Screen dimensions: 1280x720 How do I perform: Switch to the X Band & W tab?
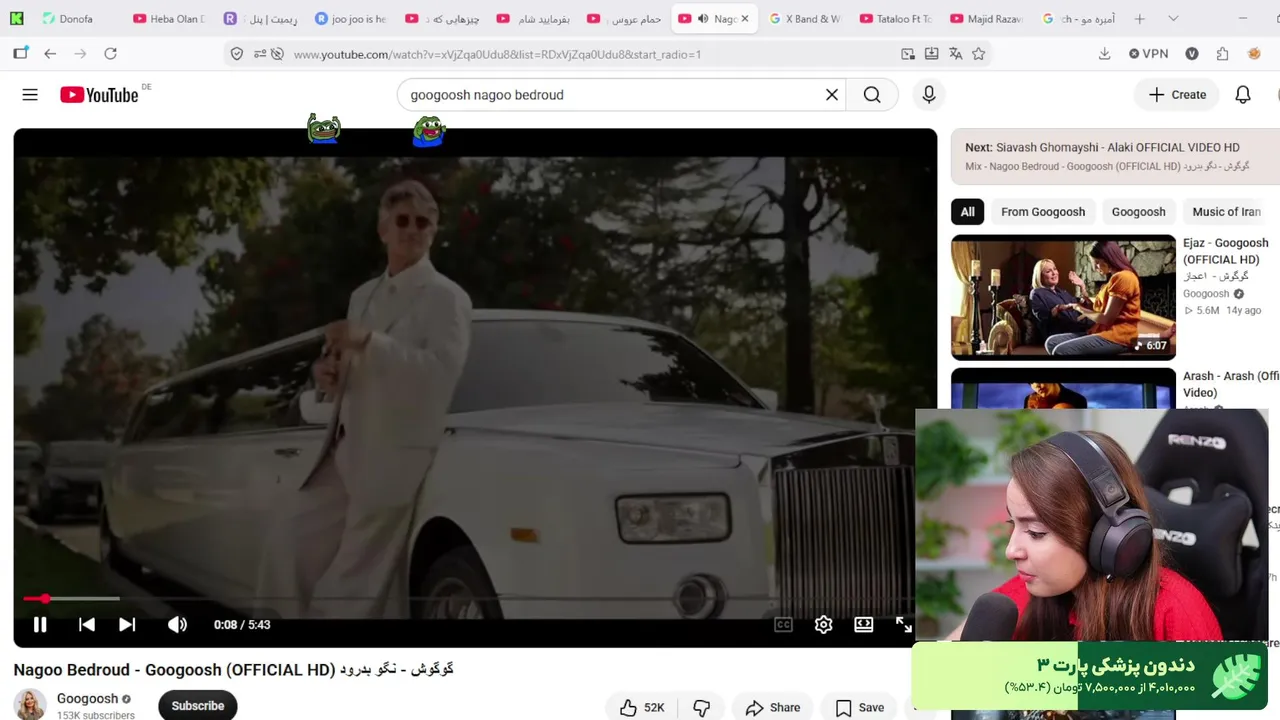pyautogui.click(x=804, y=19)
